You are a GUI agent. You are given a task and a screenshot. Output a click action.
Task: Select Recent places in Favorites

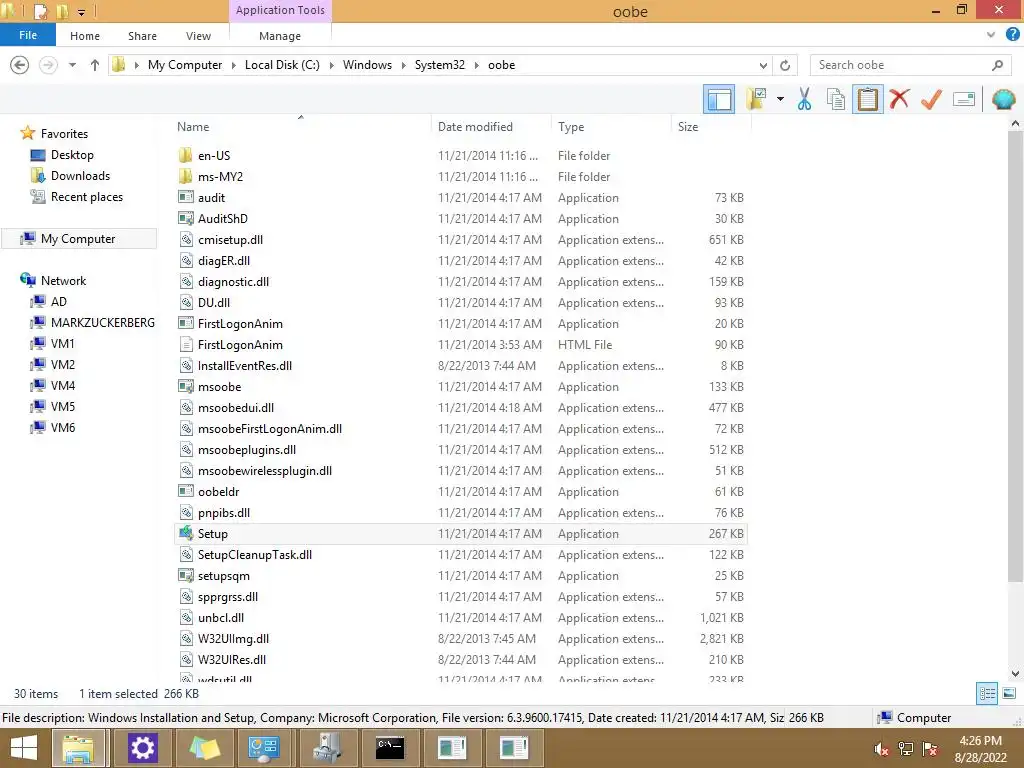click(x=86, y=197)
